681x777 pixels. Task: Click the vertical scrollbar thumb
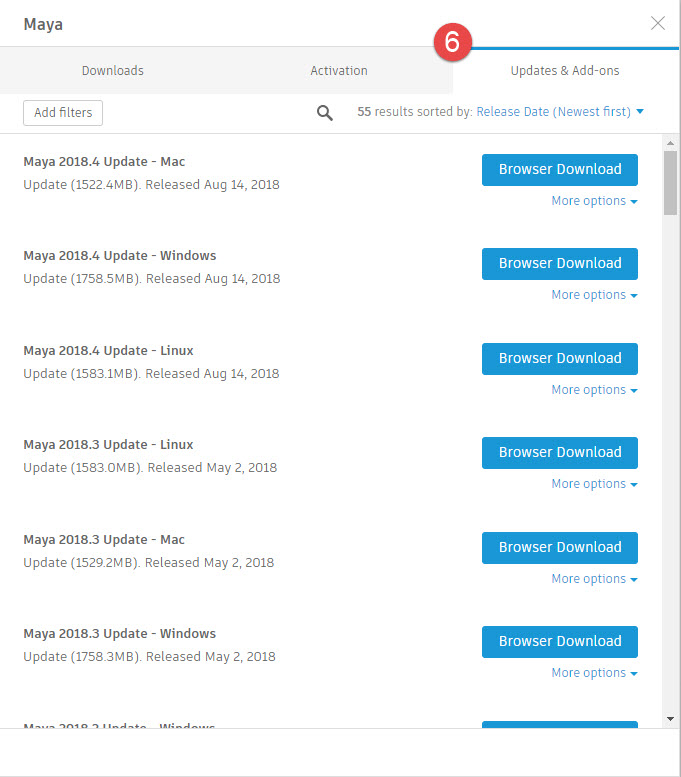[670, 182]
